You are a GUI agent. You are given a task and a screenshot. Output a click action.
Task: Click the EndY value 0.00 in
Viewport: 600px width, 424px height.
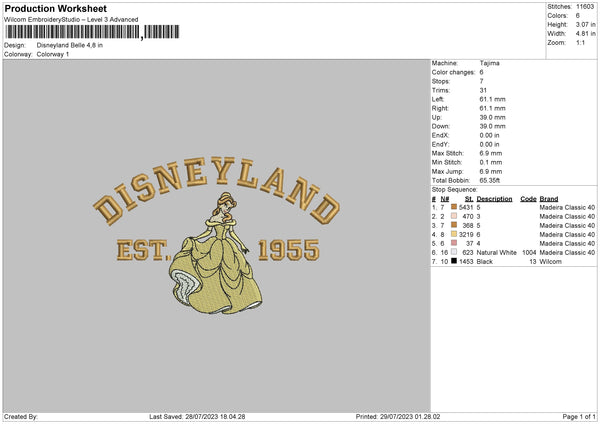point(489,144)
